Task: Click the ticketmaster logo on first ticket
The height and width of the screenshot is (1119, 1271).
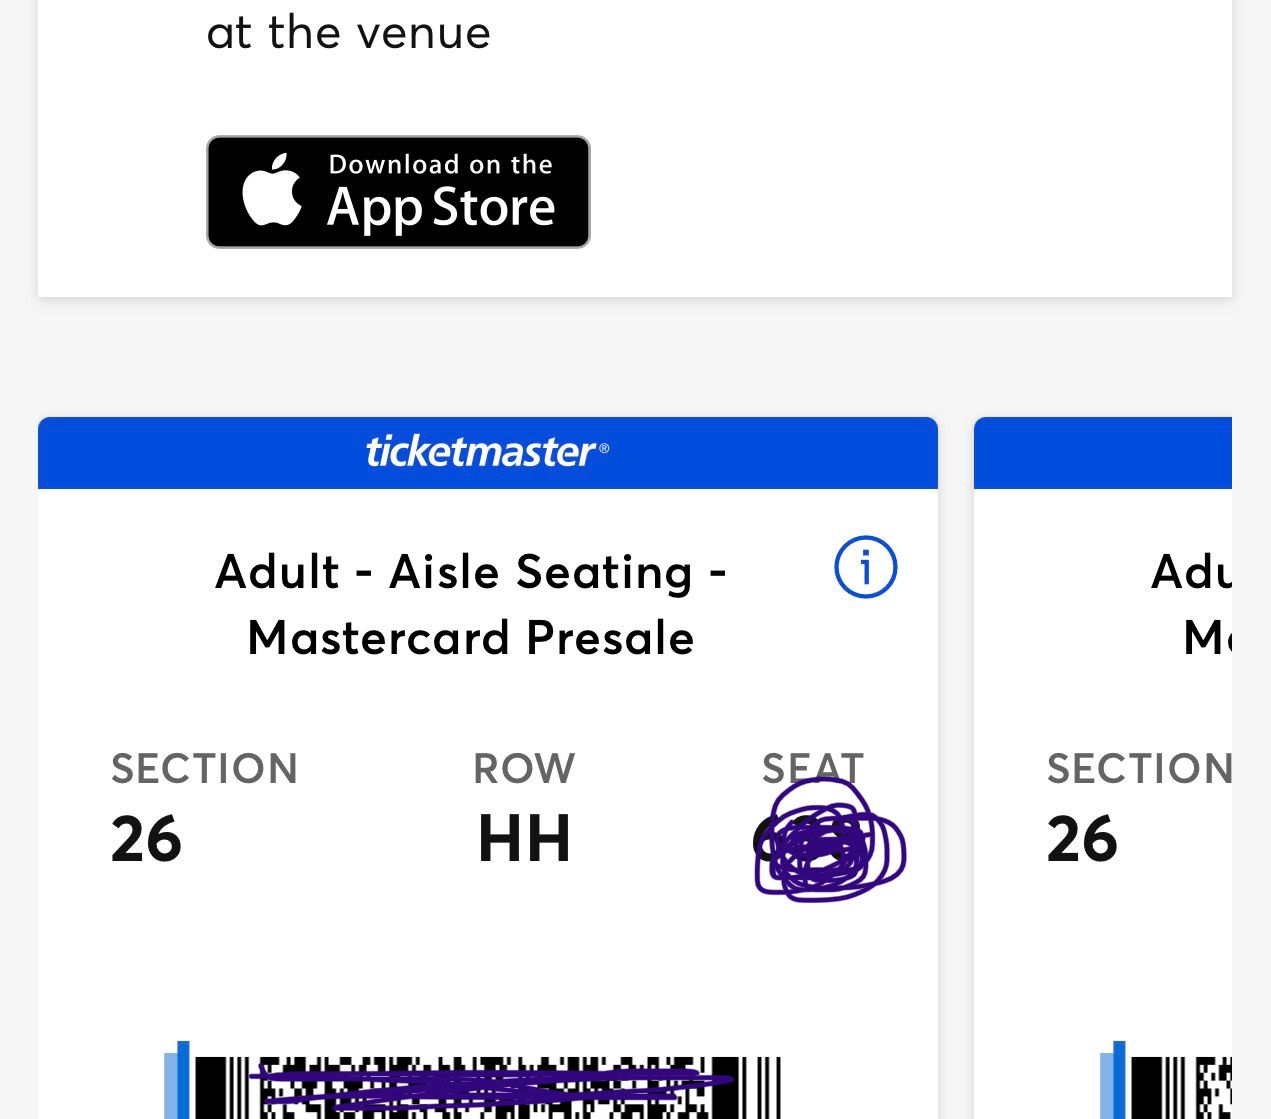Action: click(x=487, y=452)
